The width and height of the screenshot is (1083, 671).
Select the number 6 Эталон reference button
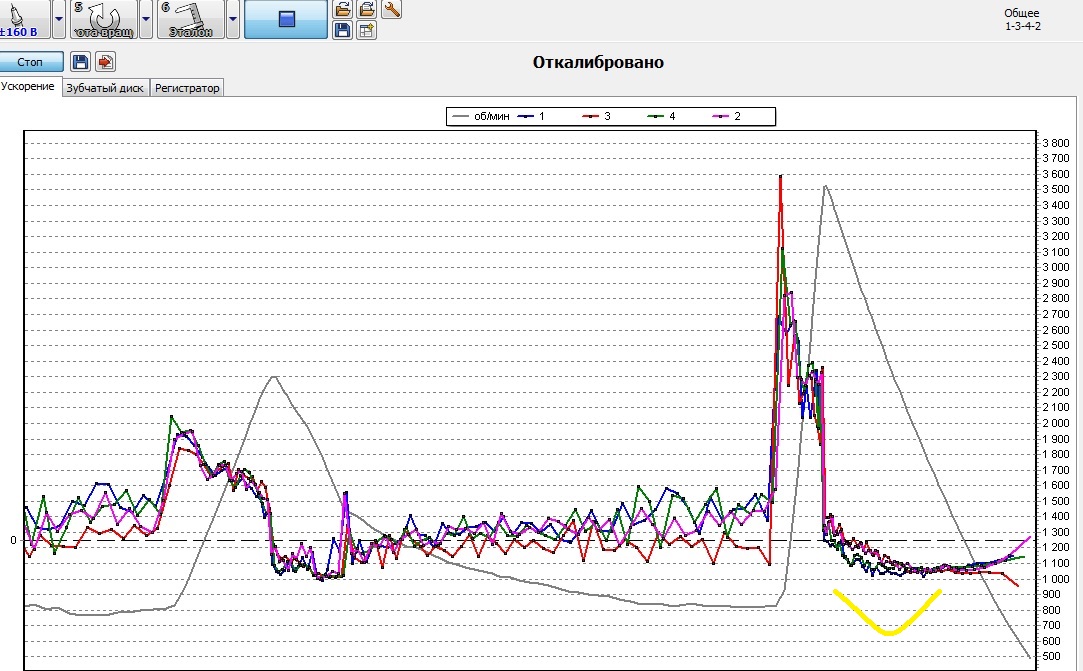(191, 19)
